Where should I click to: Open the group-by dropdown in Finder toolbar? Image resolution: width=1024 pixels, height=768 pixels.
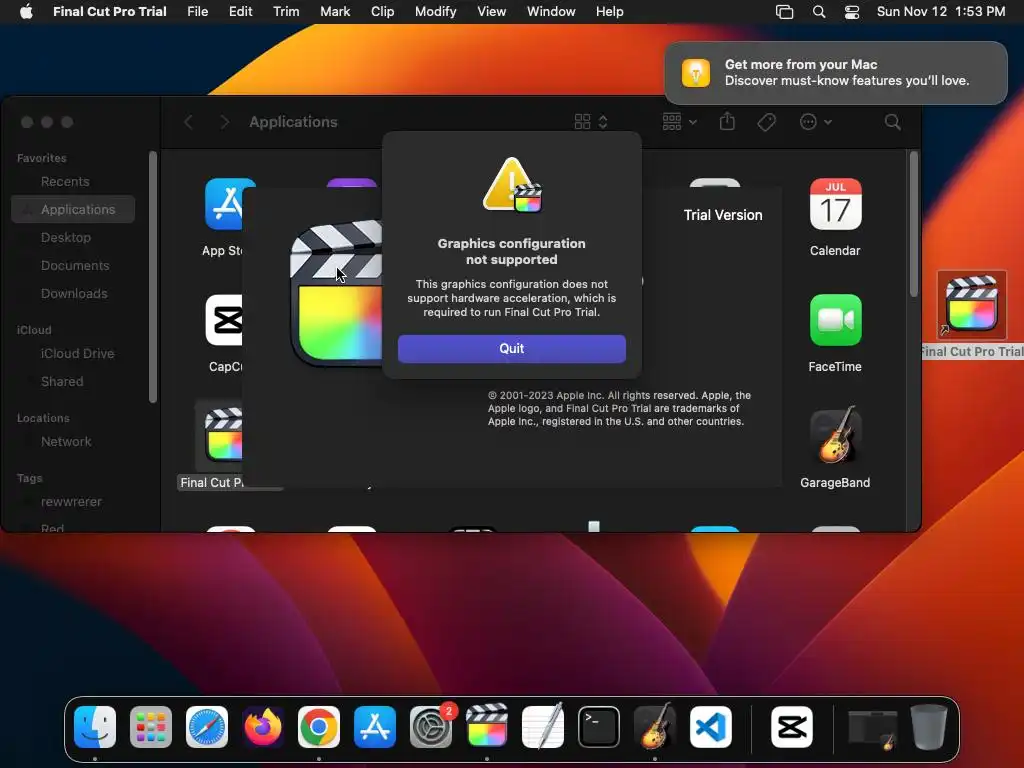click(679, 122)
